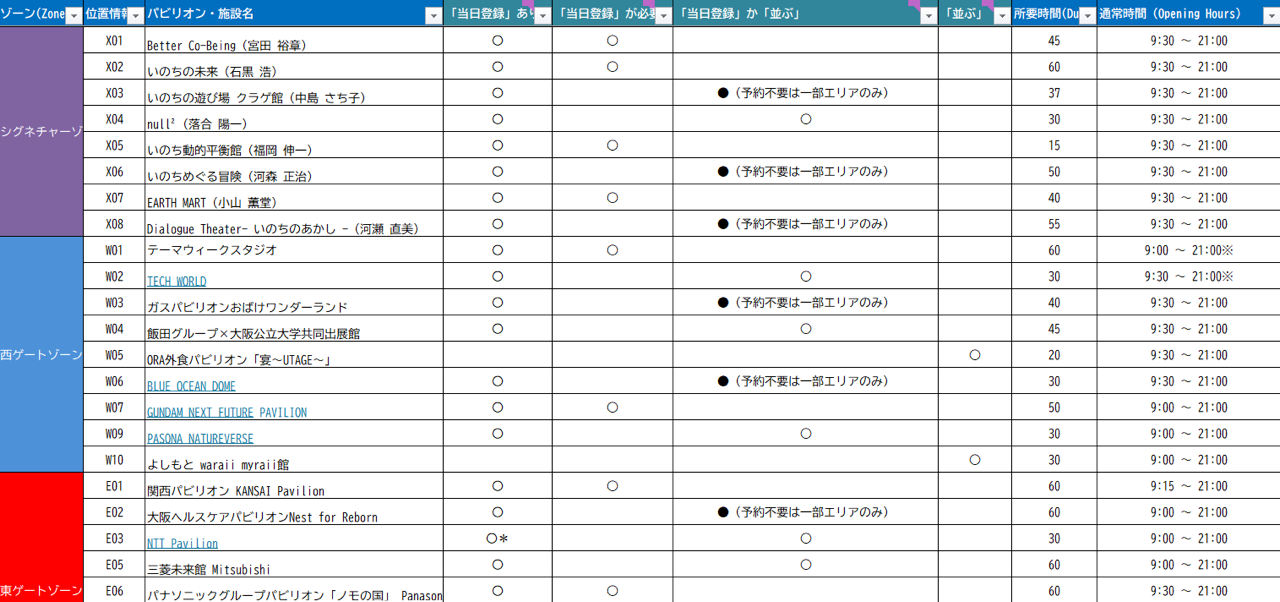Open the パビリオン・施設名 column filter dropdown
Viewport: 1280px width, 602px height.
coord(433,16)
